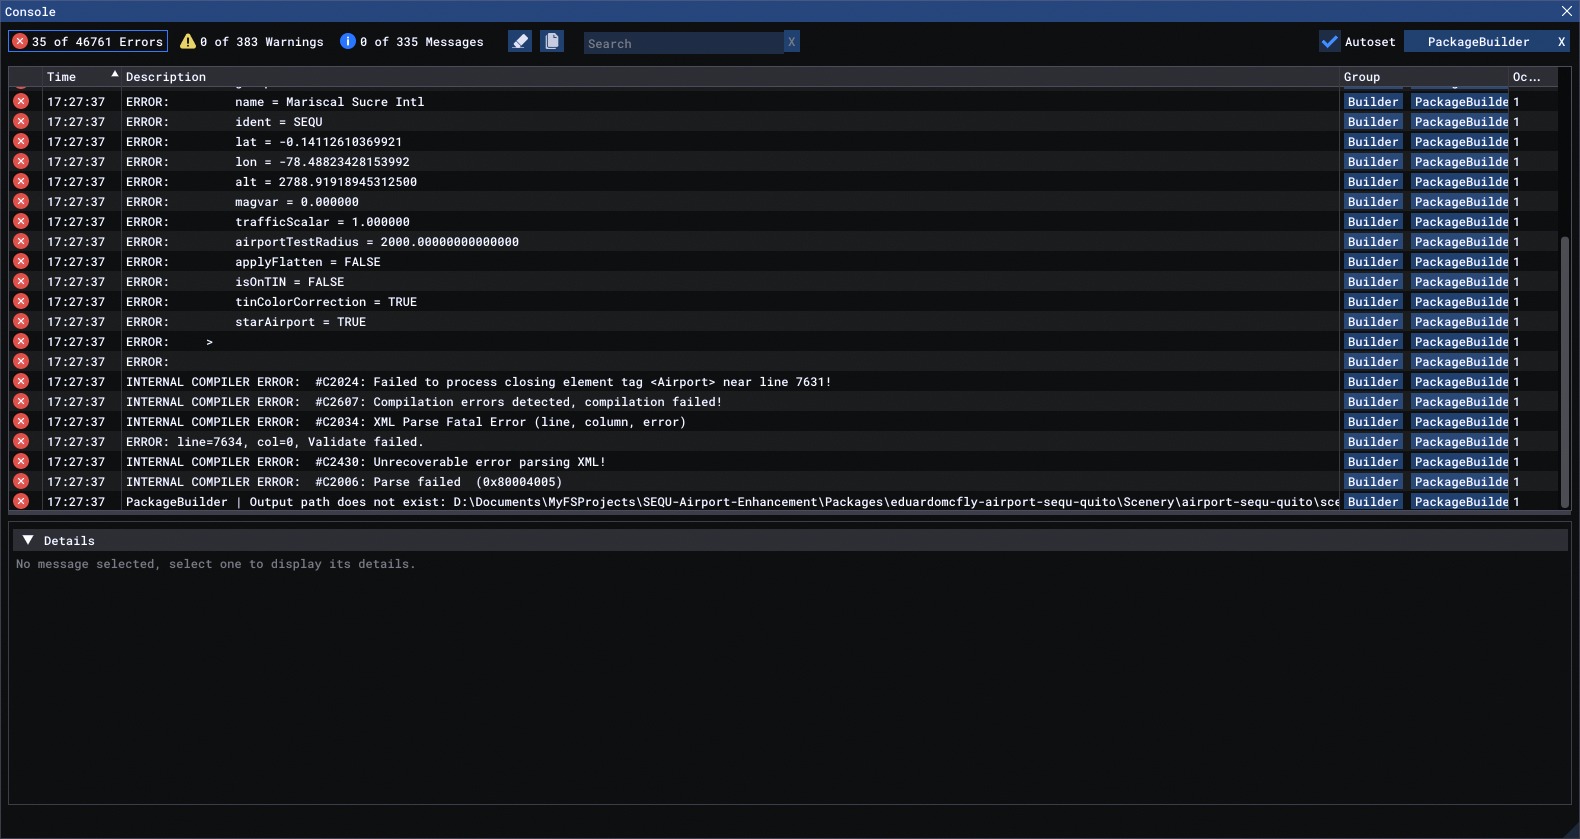The width and height of the screenshot is (1580, 839).
Task: Select row 'alt = 2788.91918945312500'
Action: point(784,182)
